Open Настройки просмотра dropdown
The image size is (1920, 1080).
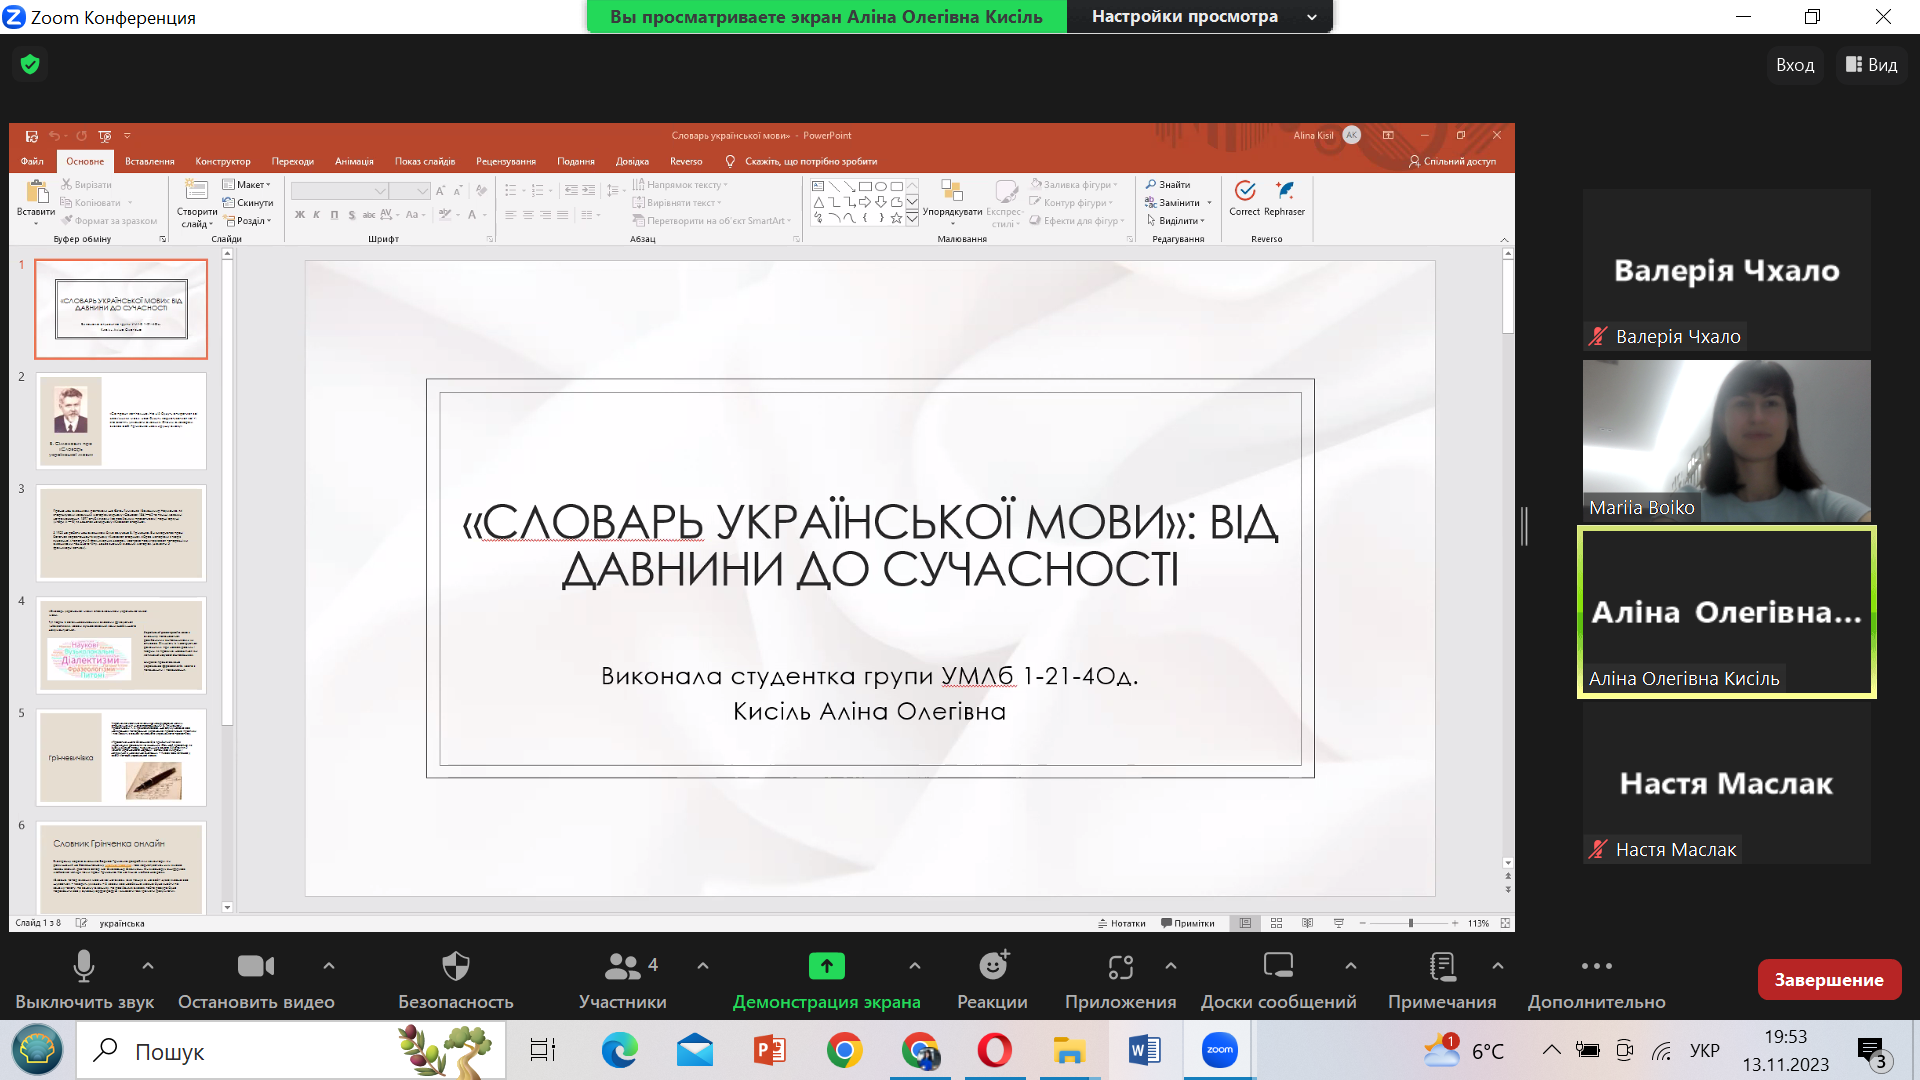pyautogui.click(x=1199, y=16)
